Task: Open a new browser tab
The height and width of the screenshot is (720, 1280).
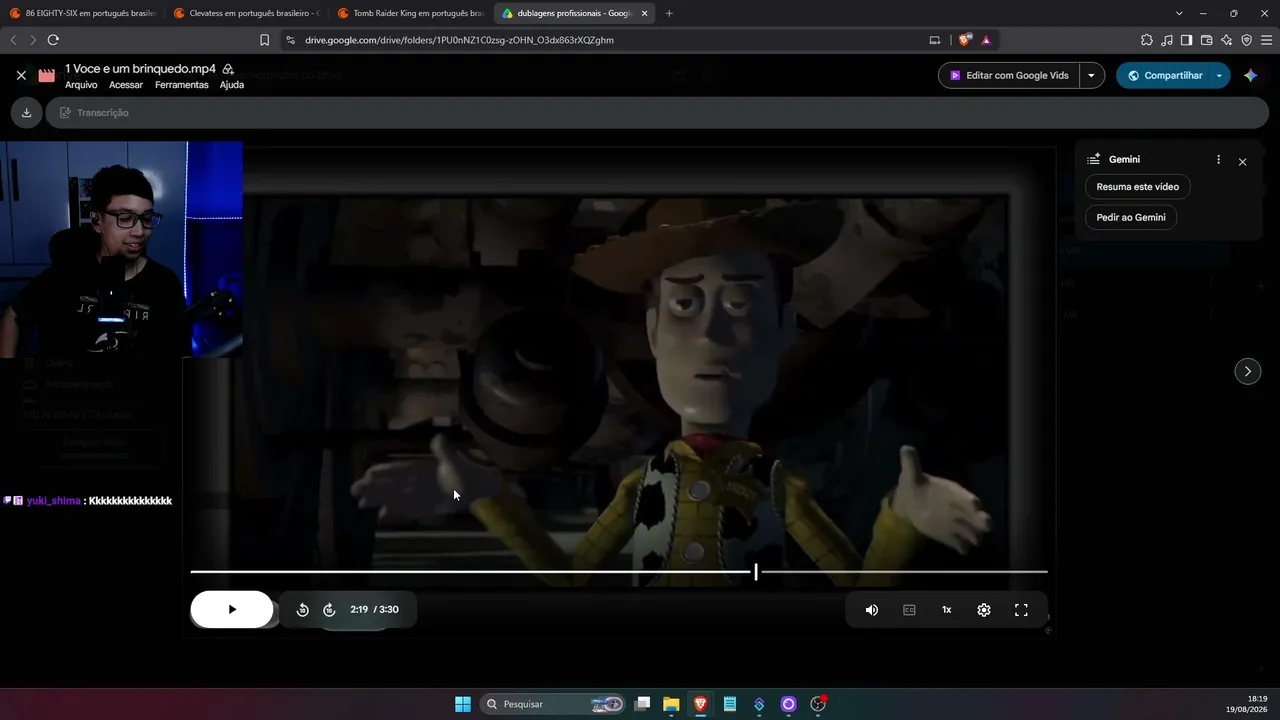Action: pyautogui.click(x=669, y=13)
